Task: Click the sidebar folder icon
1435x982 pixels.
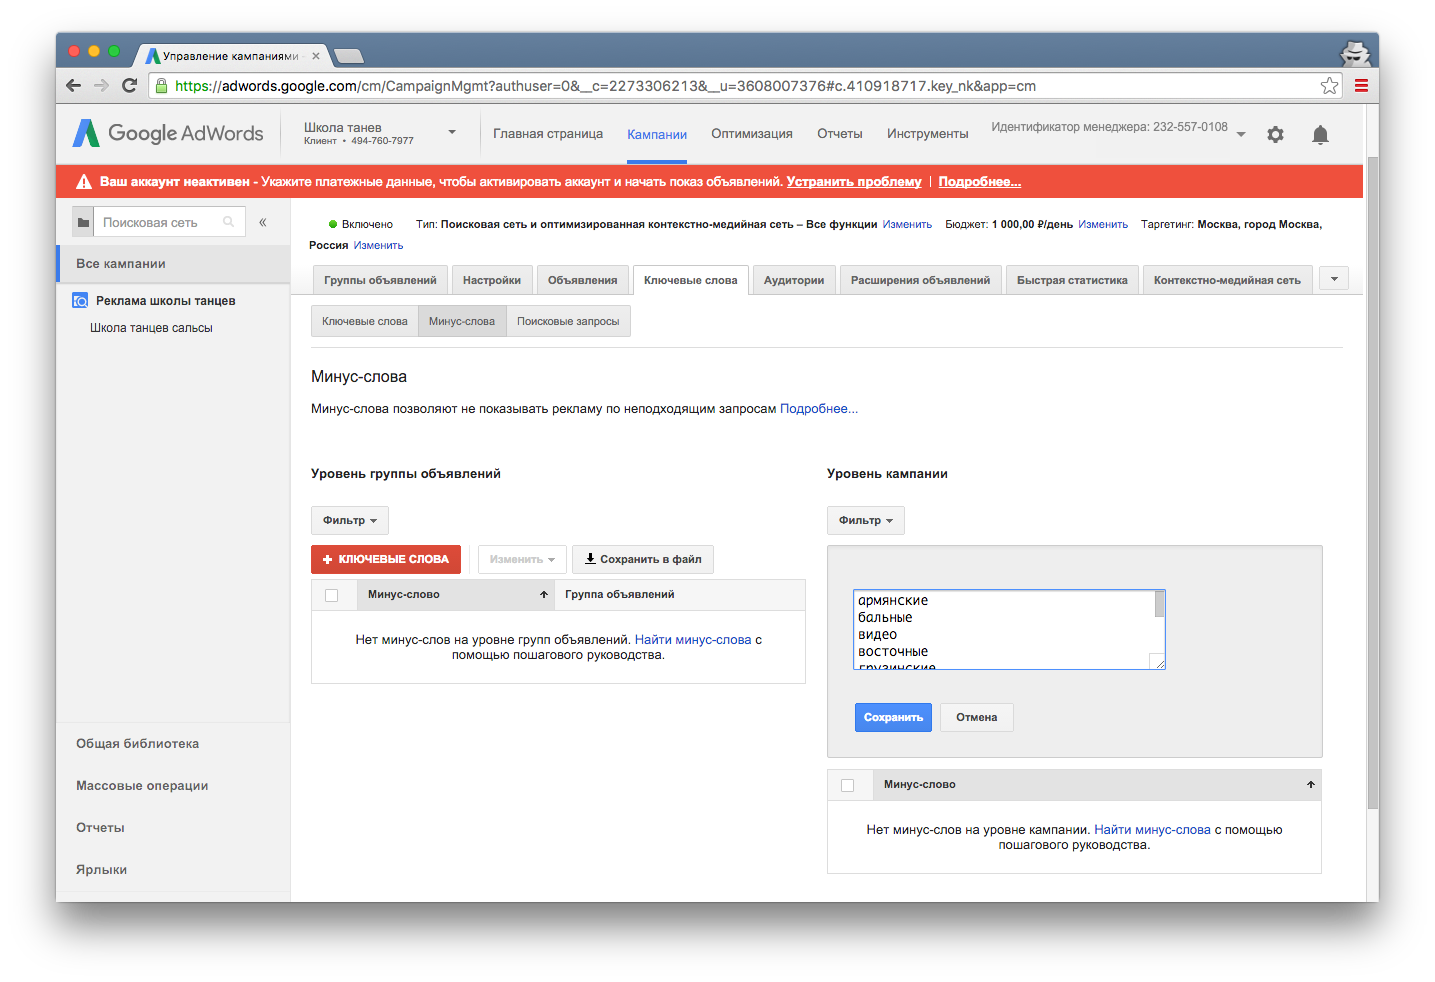Action: 84,222
